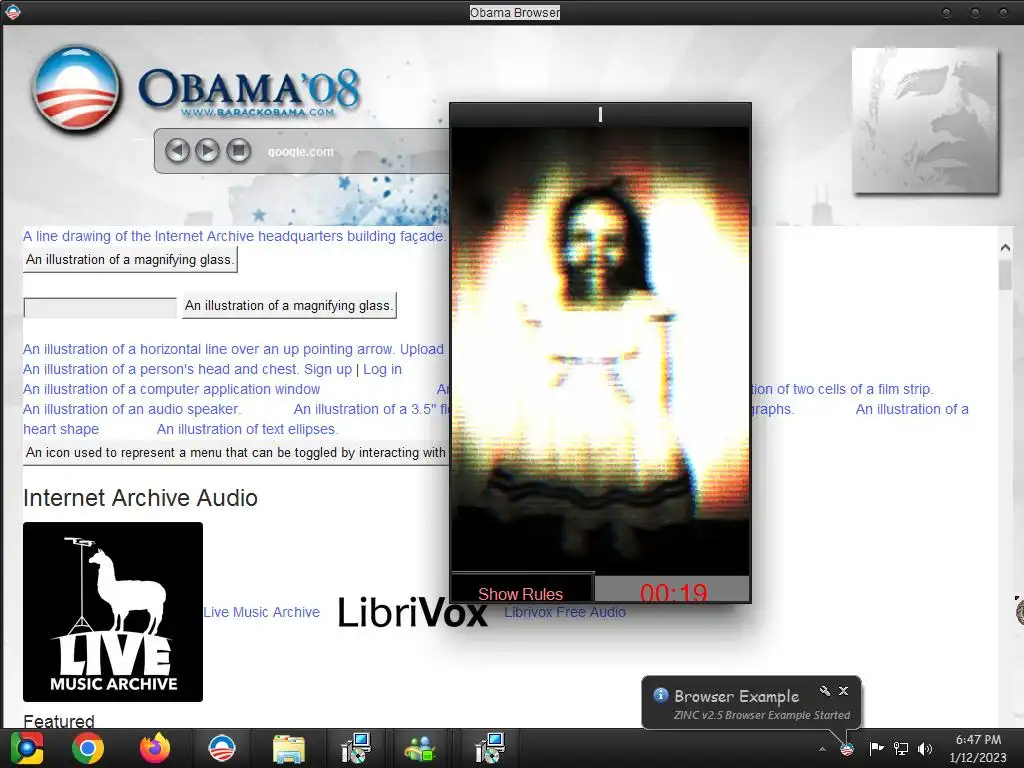Screen dimensions: 1024x768
Task: Click the last installer icon on taskbar
Action: pyautogui.click(x=489, y=748)
